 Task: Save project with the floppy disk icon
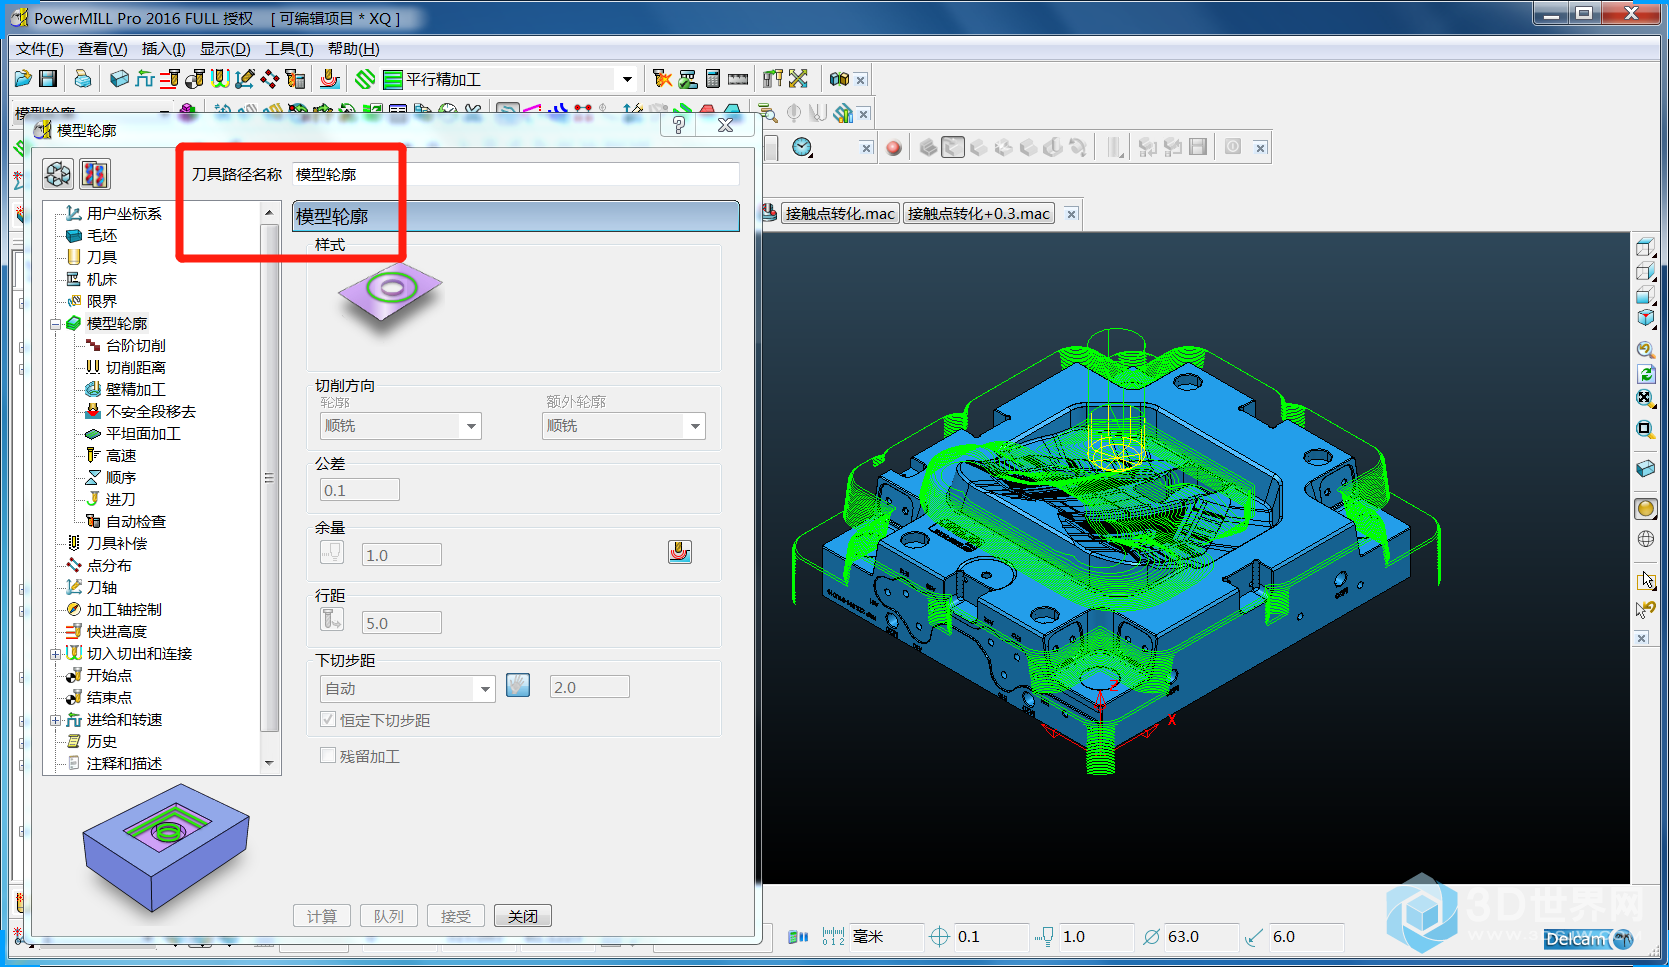48,79
